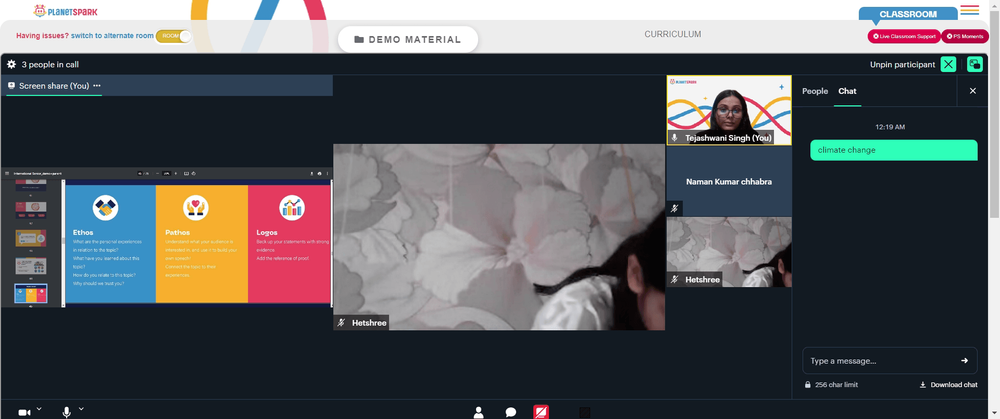Click 'Pathos' heading on slide
Screen dimensions: 1000x419
point(177,233)
